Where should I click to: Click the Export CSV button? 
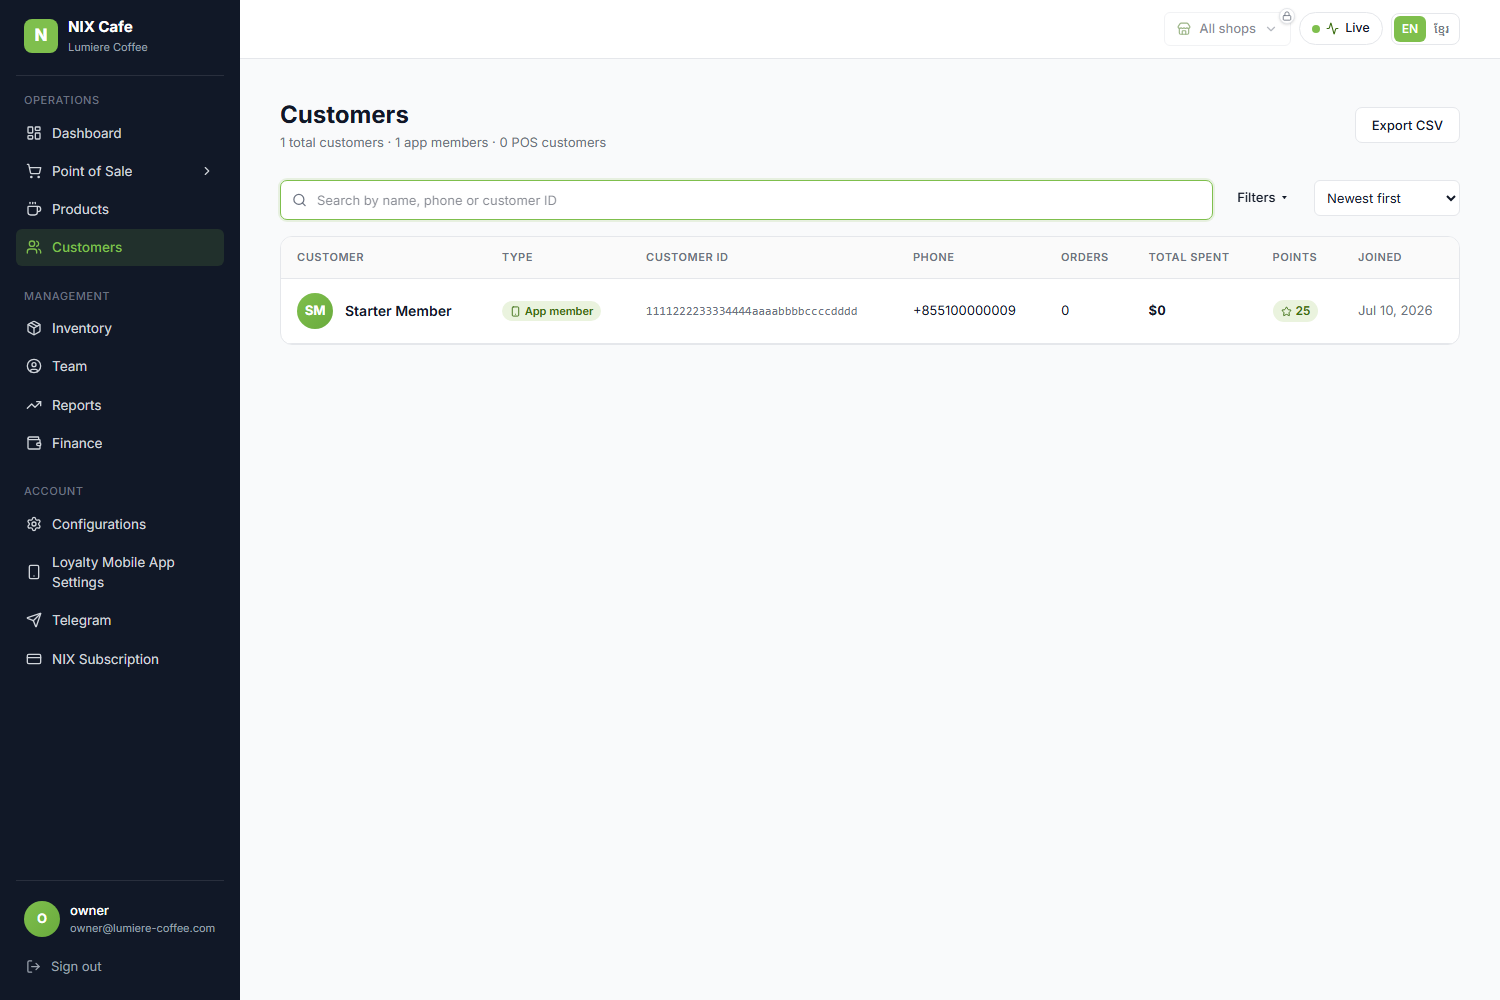1407,125
